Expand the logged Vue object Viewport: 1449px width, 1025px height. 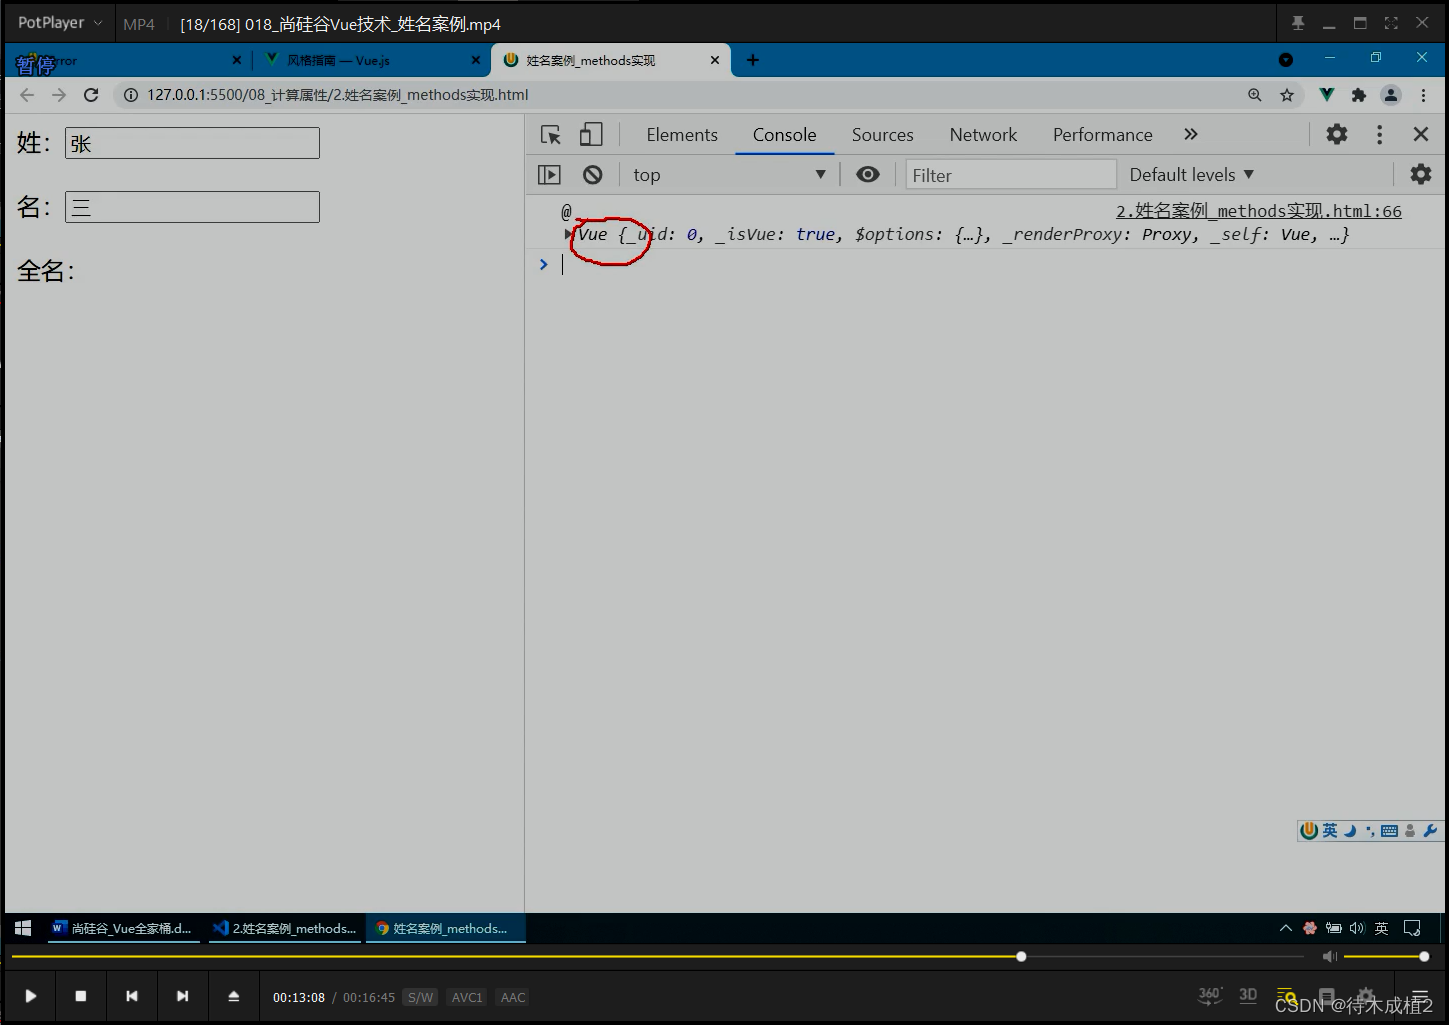(569, 234)
